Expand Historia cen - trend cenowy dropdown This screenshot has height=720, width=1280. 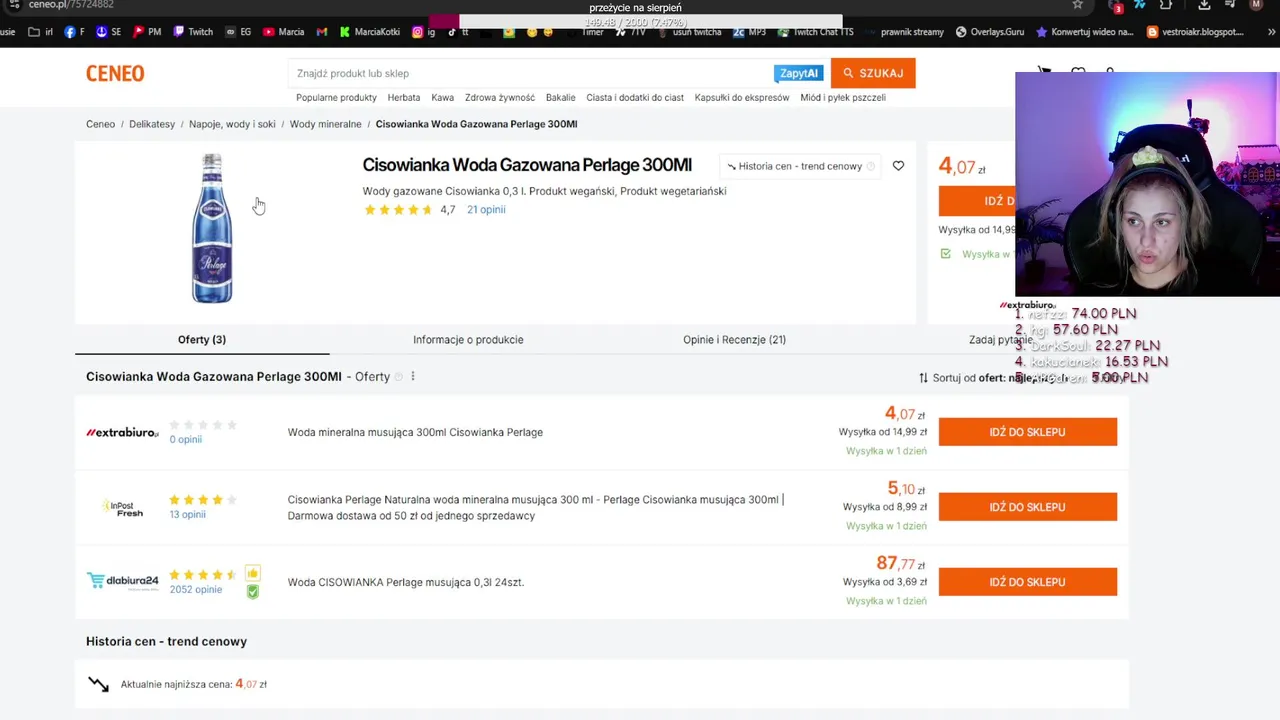[800, 166]
